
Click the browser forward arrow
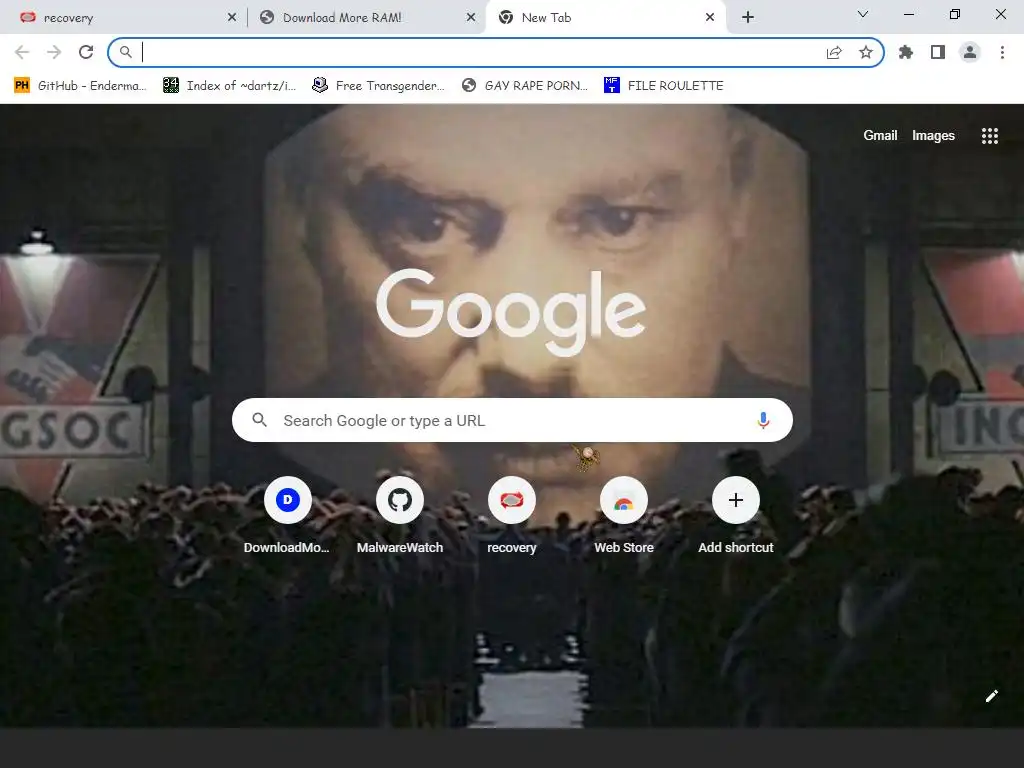tap(54, 52)
